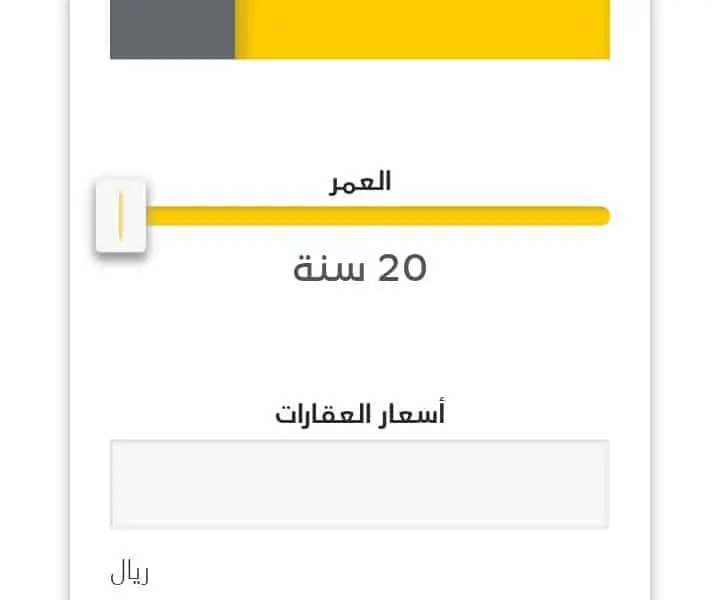Click the number 20 in the age value

point(402,268)
